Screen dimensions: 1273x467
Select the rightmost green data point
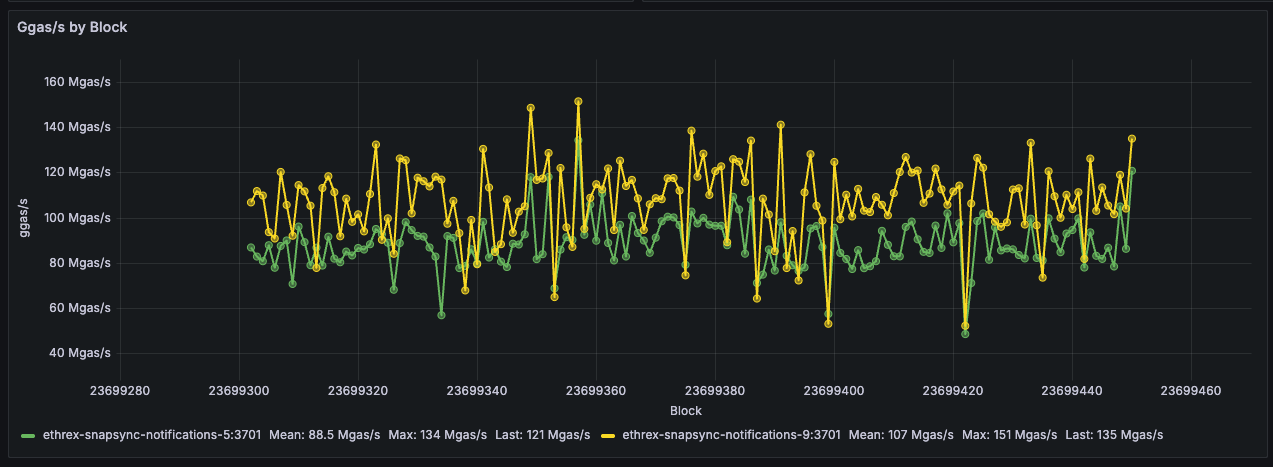click(x=1132, y=171)
